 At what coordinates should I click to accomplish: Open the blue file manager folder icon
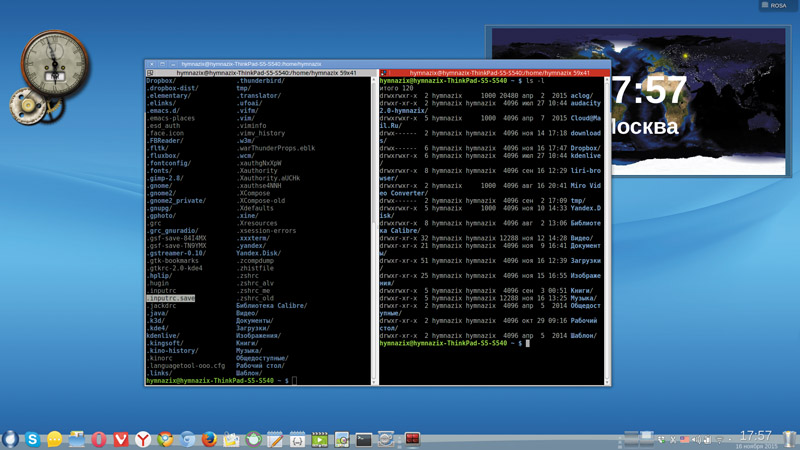click(77, 439)
